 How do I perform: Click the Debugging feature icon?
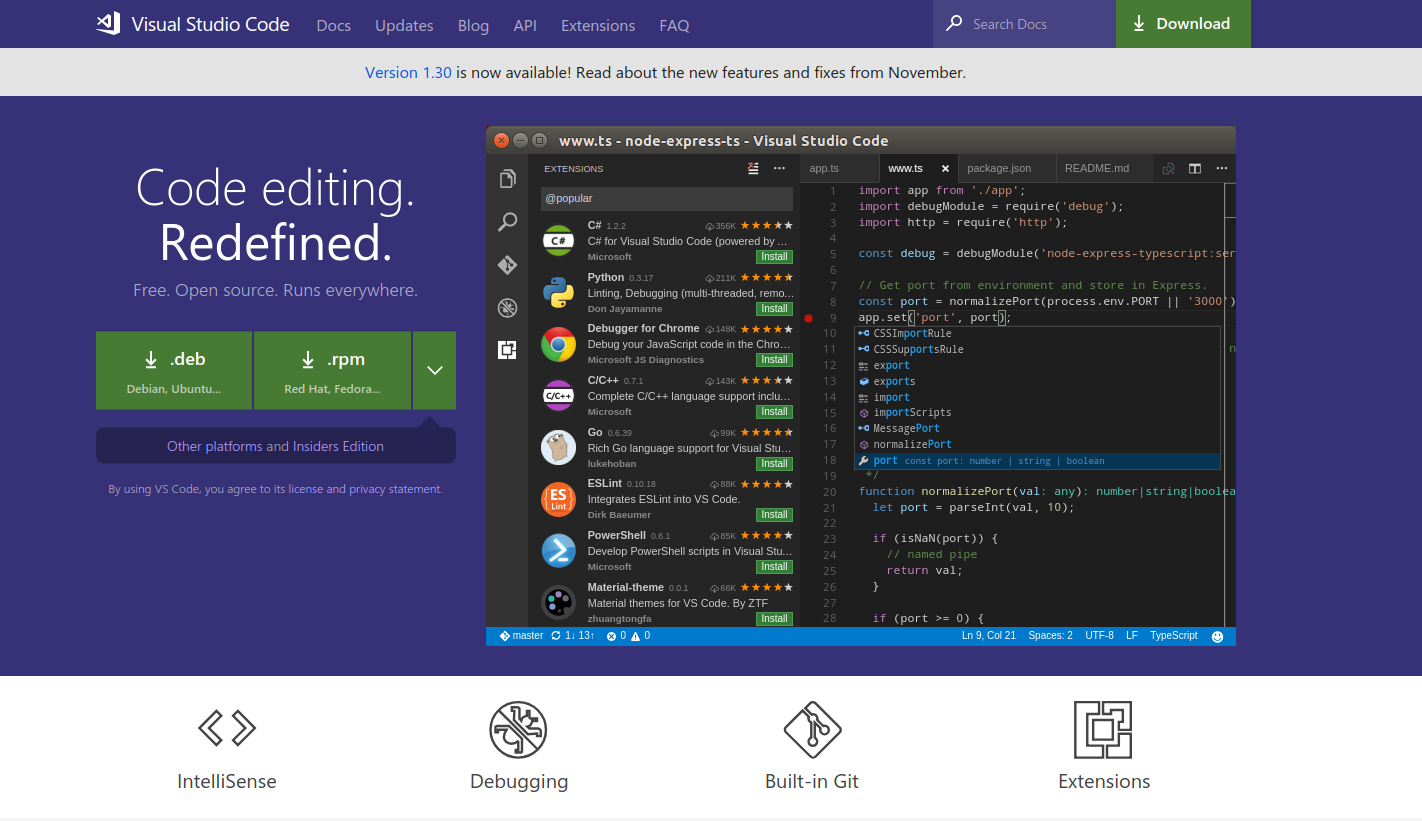click(518, 729)
